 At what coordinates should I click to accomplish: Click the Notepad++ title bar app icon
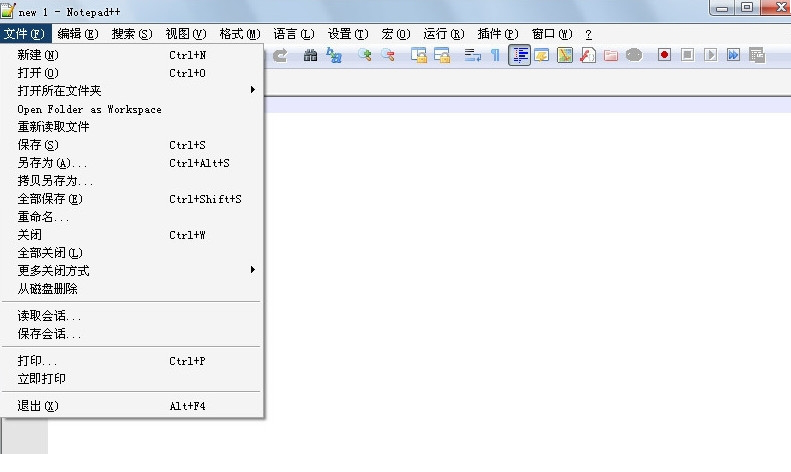tap(8, 11)
